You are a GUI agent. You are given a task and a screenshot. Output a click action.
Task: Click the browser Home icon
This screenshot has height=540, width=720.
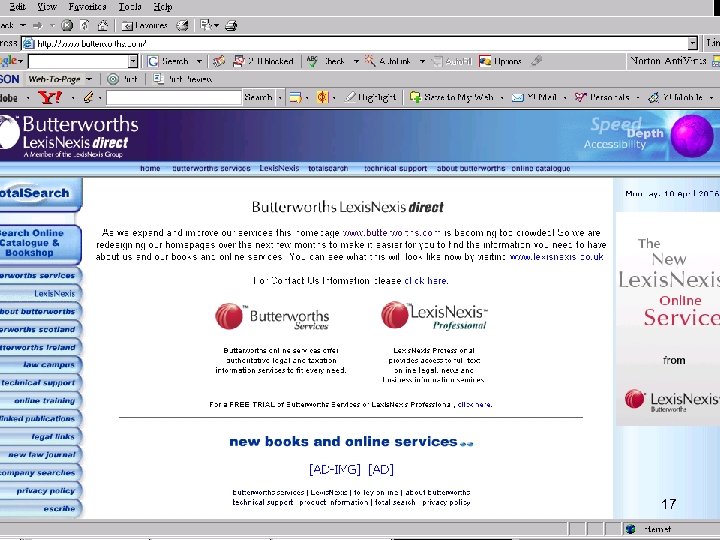103,25
